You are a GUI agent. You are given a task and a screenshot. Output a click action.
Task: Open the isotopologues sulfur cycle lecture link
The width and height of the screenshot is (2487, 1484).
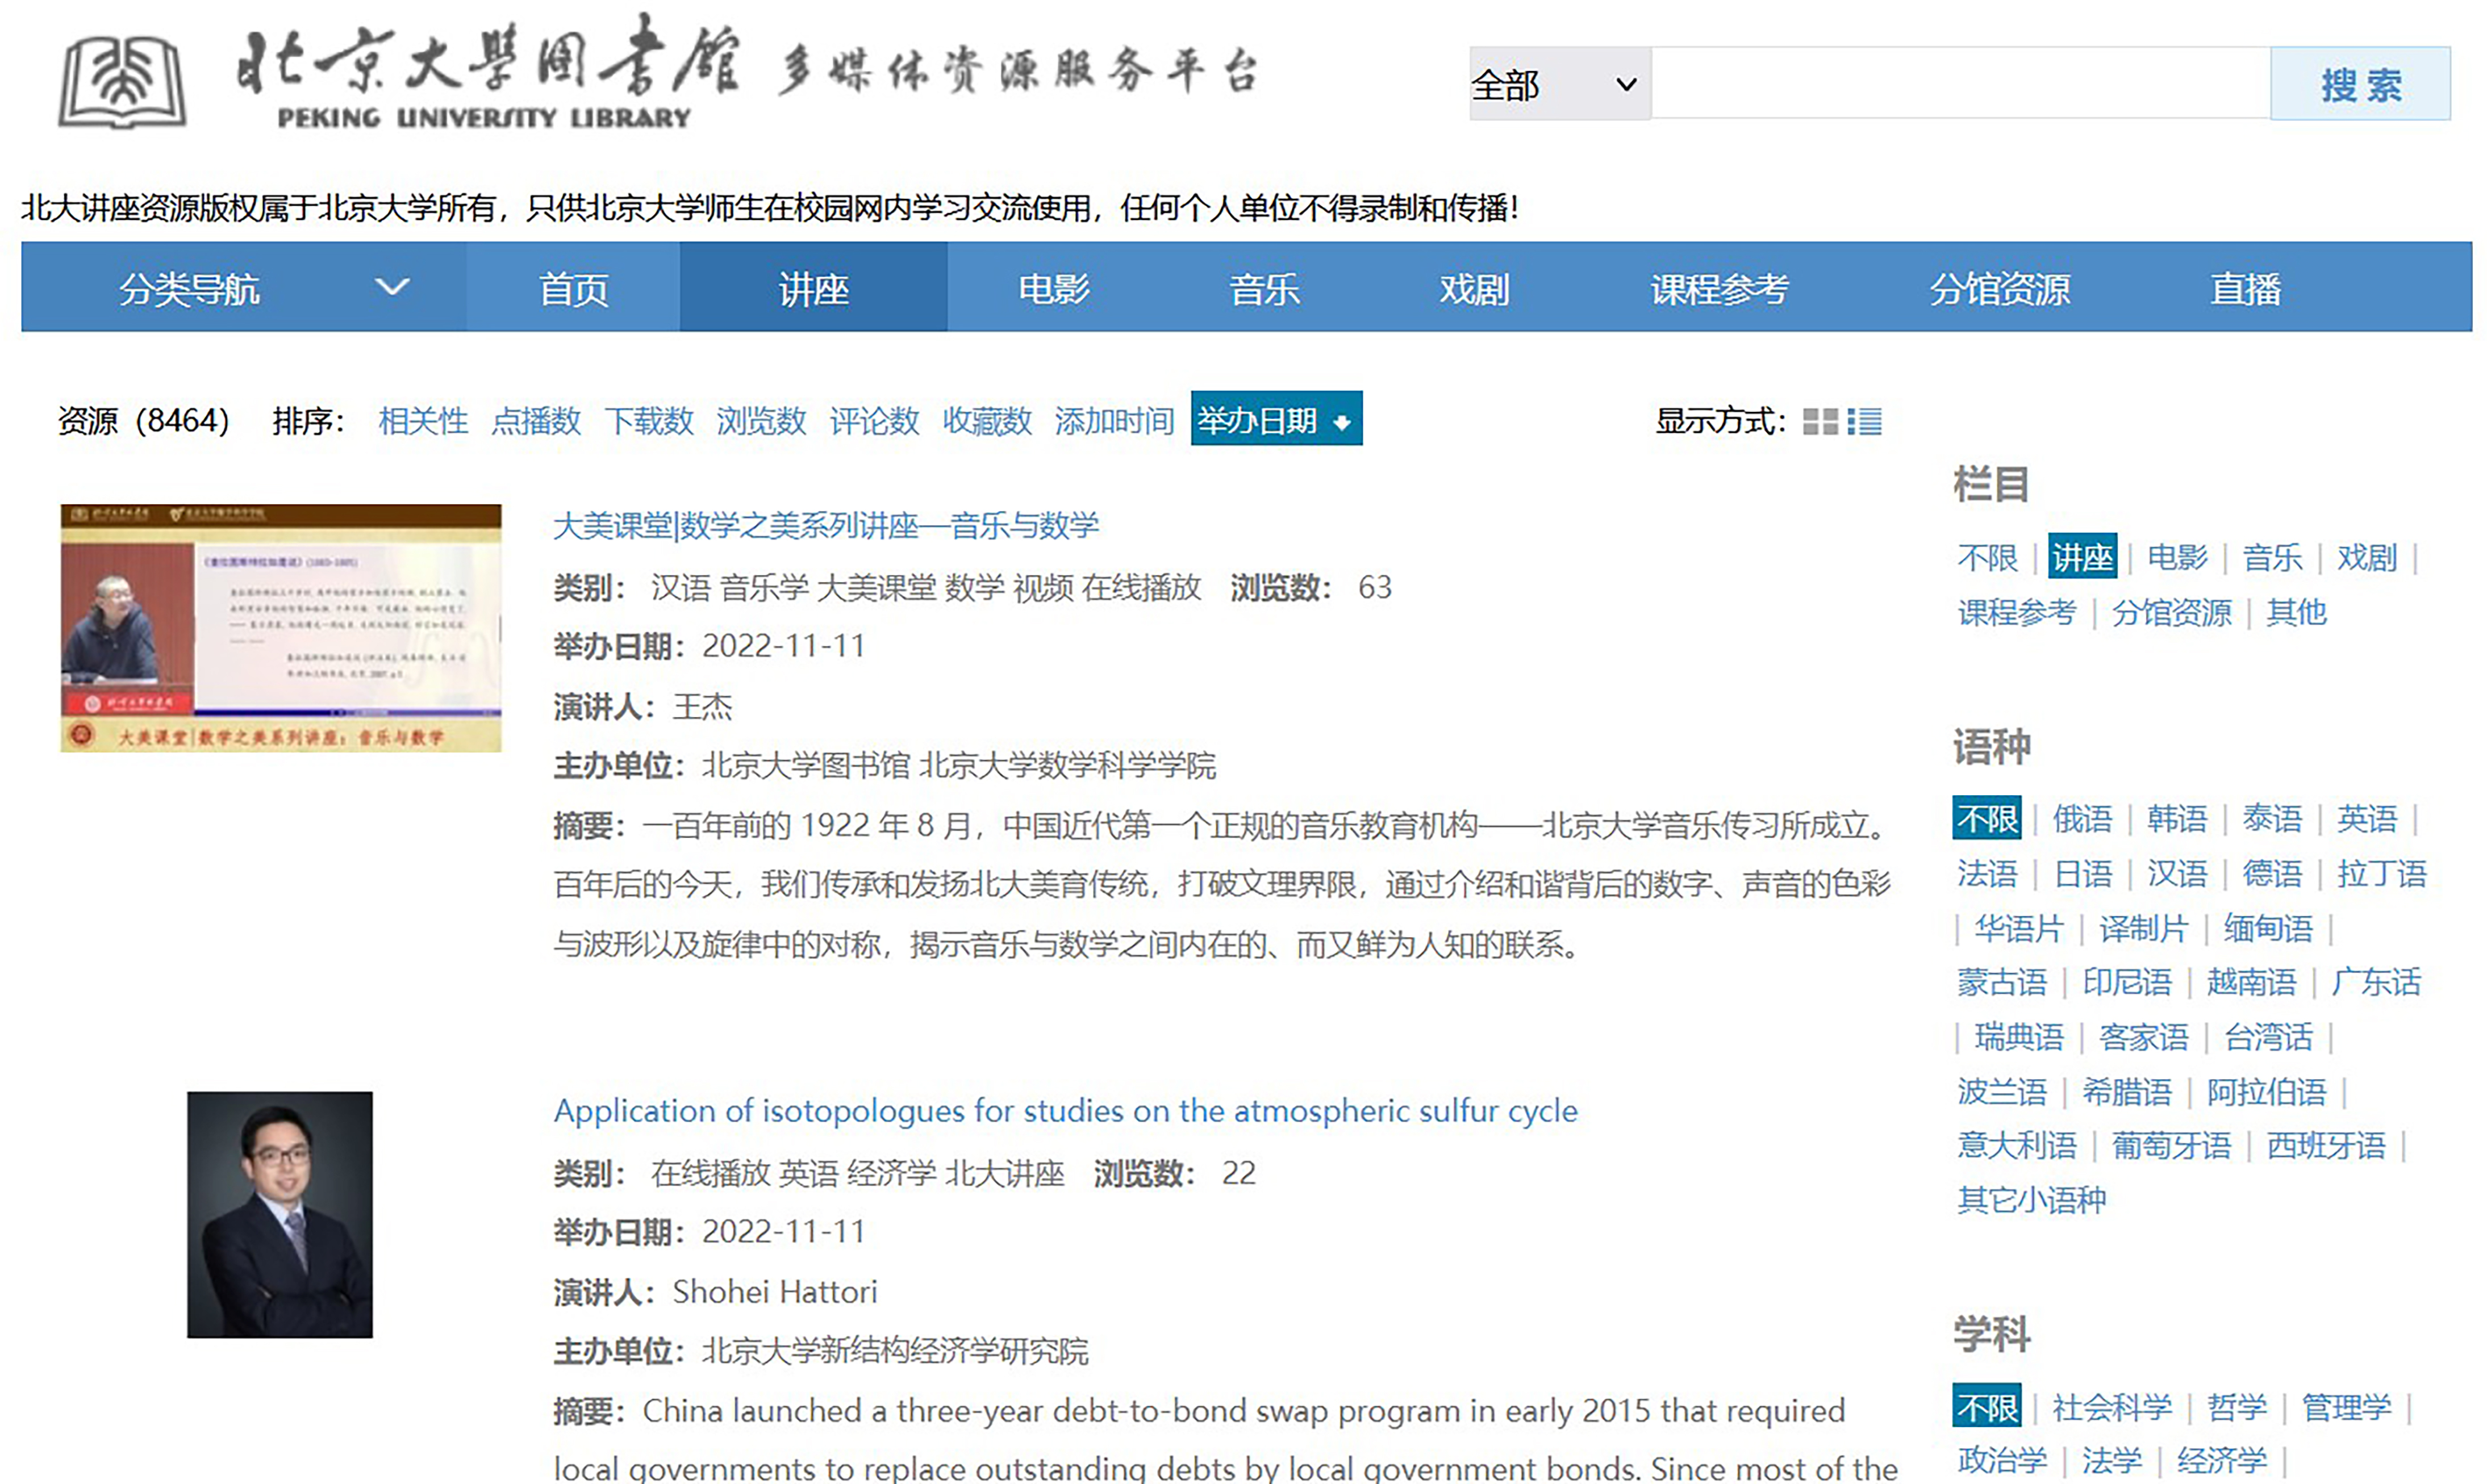pyautogui.click(x=1066, y=1110)
